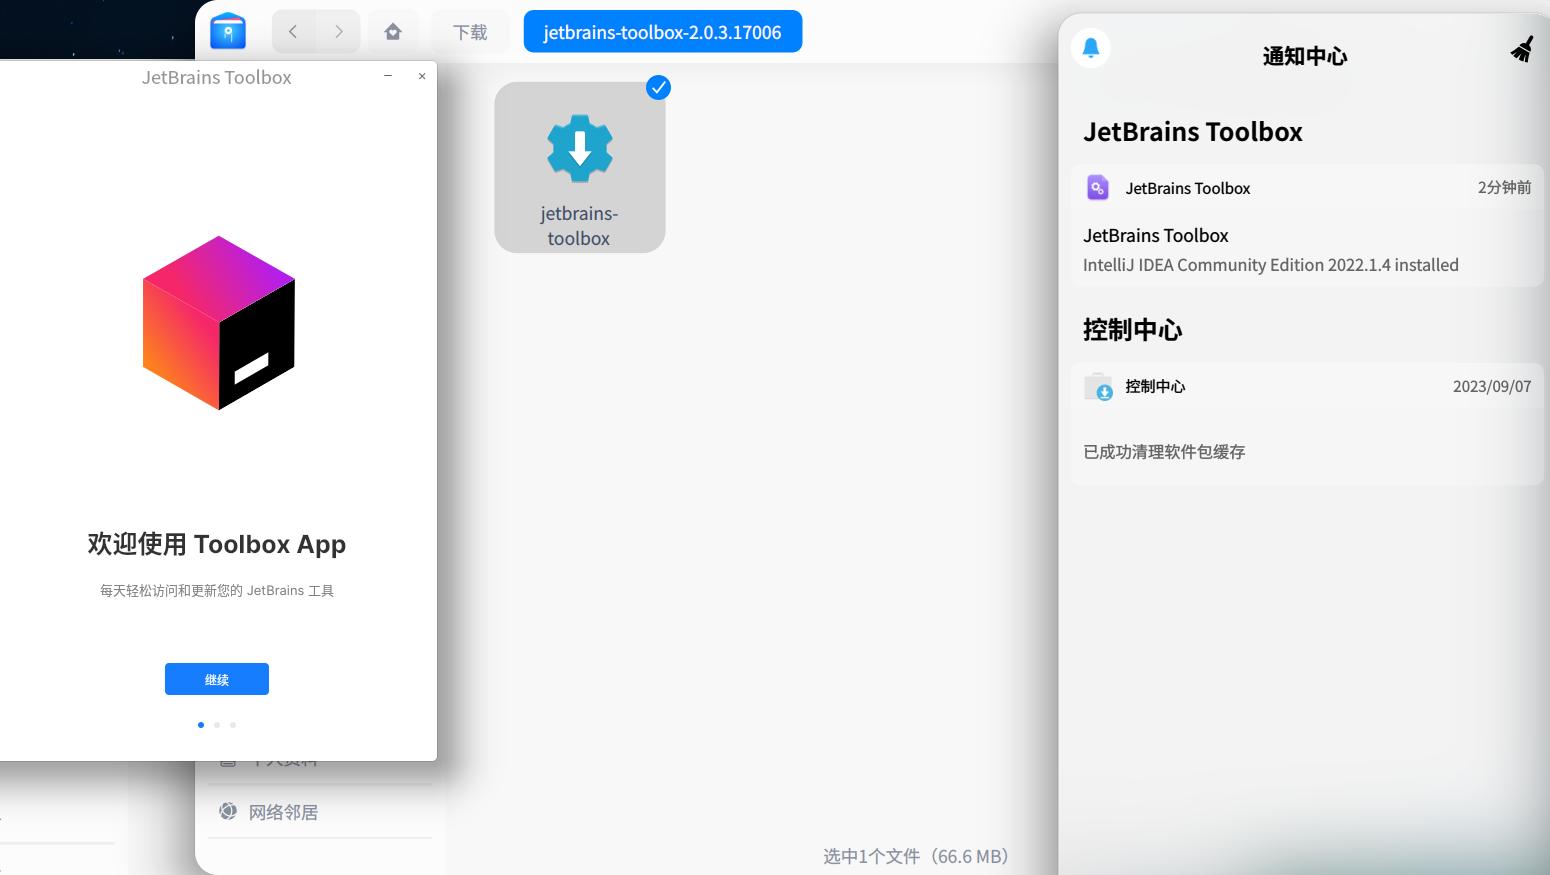Close the JetBrains Toolbox window
This screenshot has width=1550, height=875.
pos(422,76)
